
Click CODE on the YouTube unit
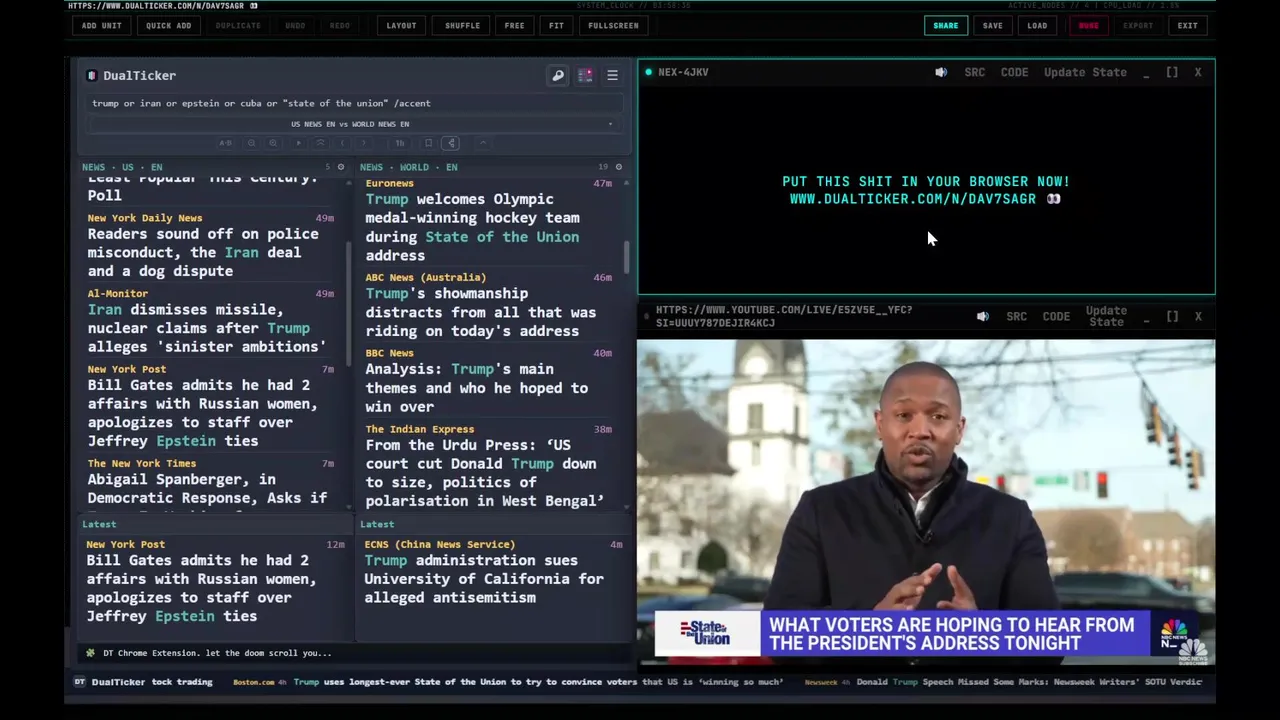pos(1056,316)
